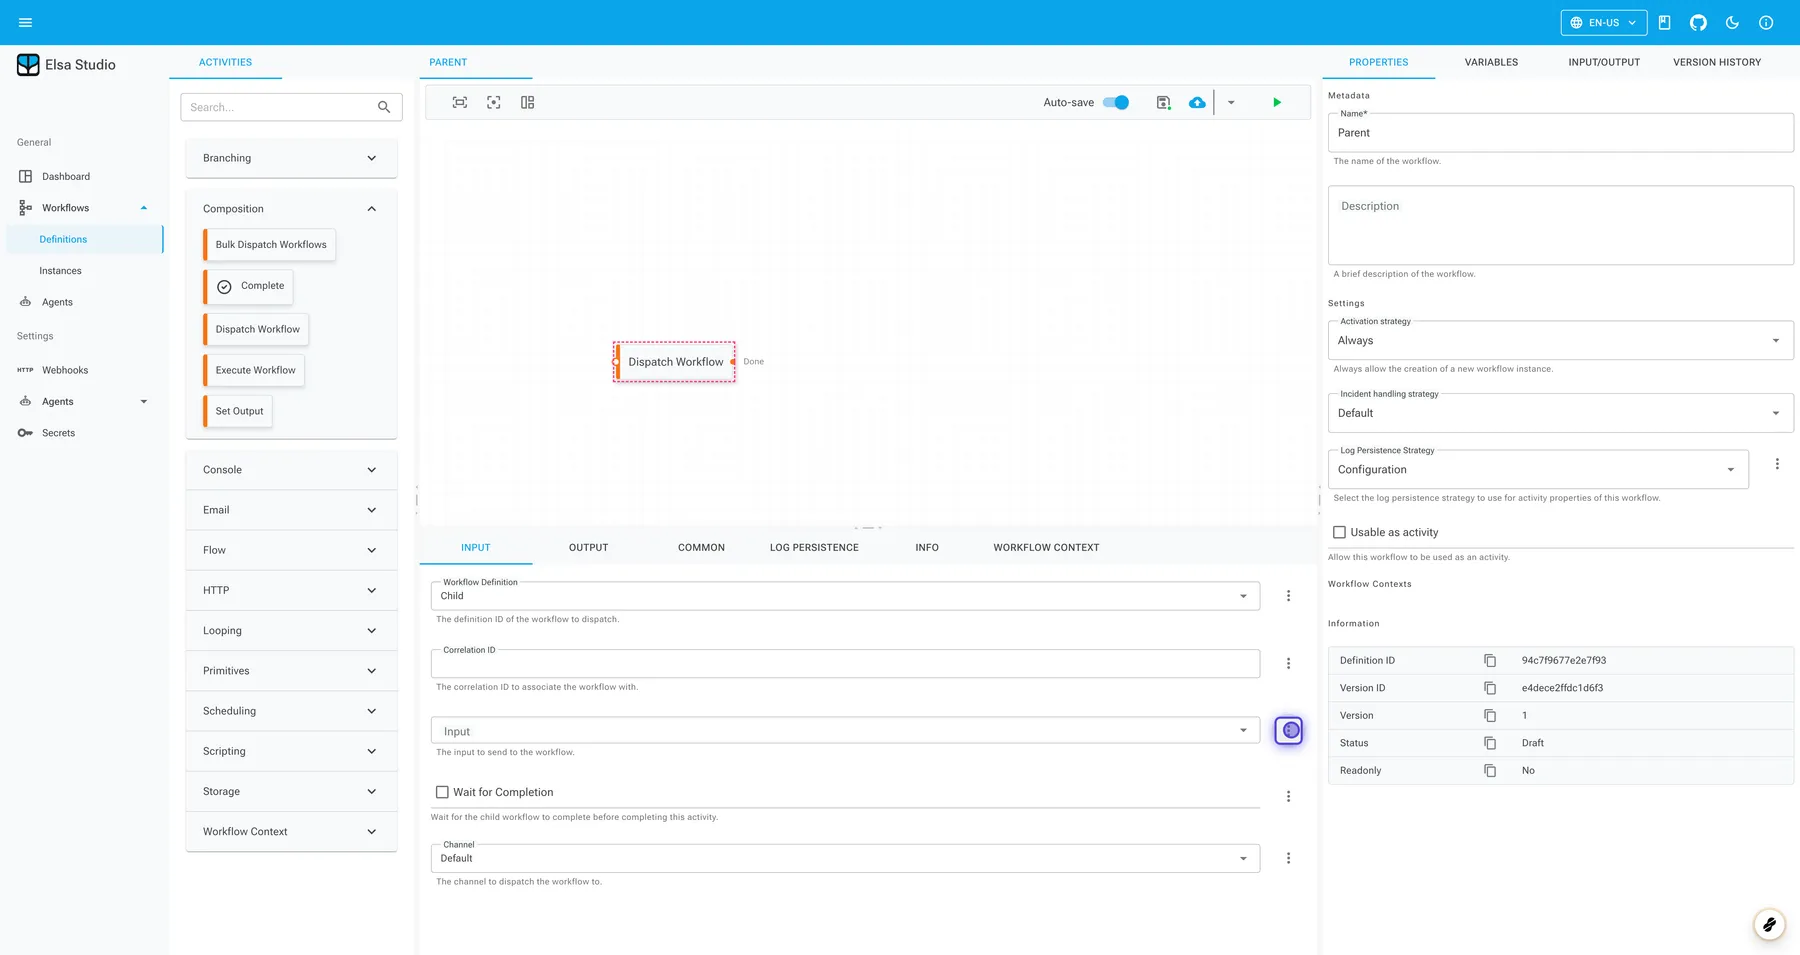Viewport: 1800px width, 955px height.
Task: Open the Elsa Studio GitHub repository
Action: pyautogui.click(x=1698, y=22)
